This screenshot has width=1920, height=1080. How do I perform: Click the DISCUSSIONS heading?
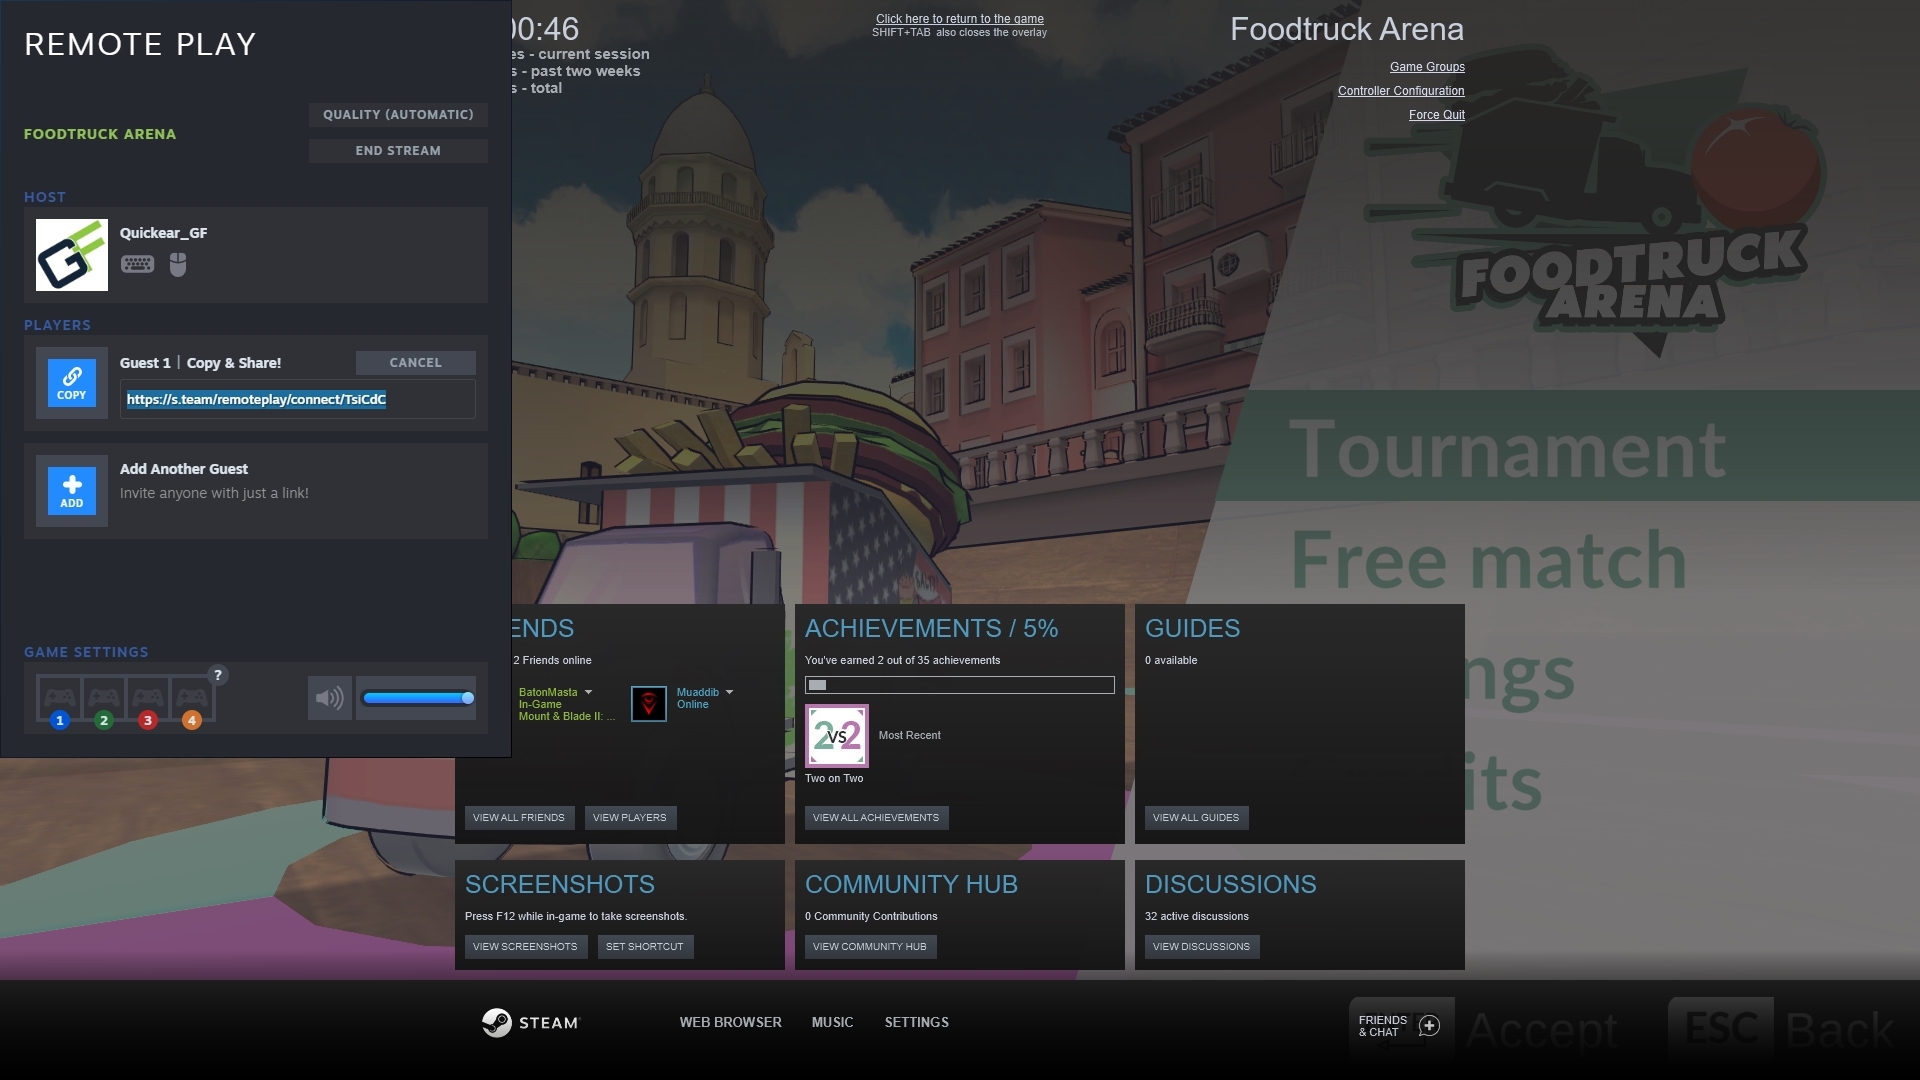(x=1231, y=885)
